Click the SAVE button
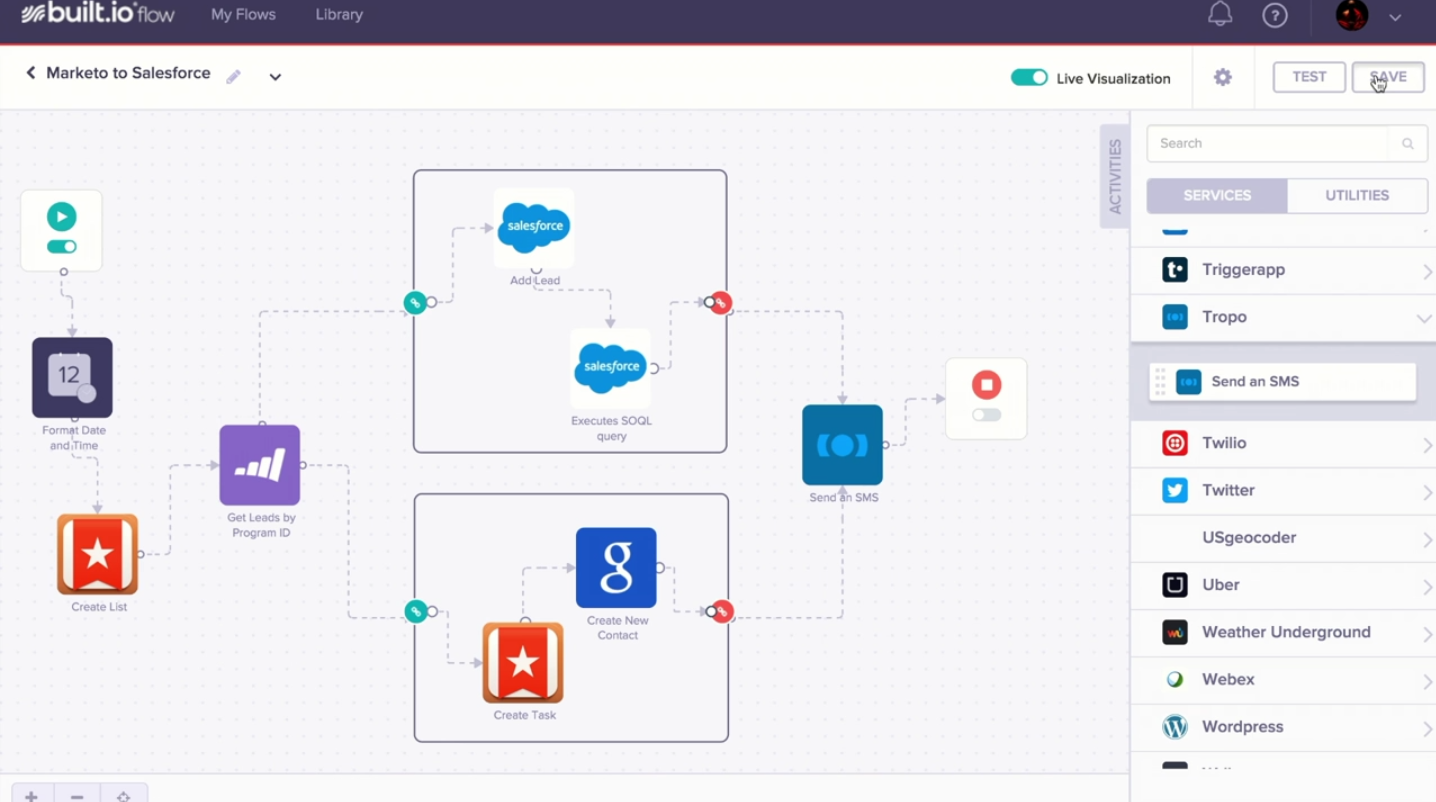Screen dimensions: 1436x802 coord(1388,77)
